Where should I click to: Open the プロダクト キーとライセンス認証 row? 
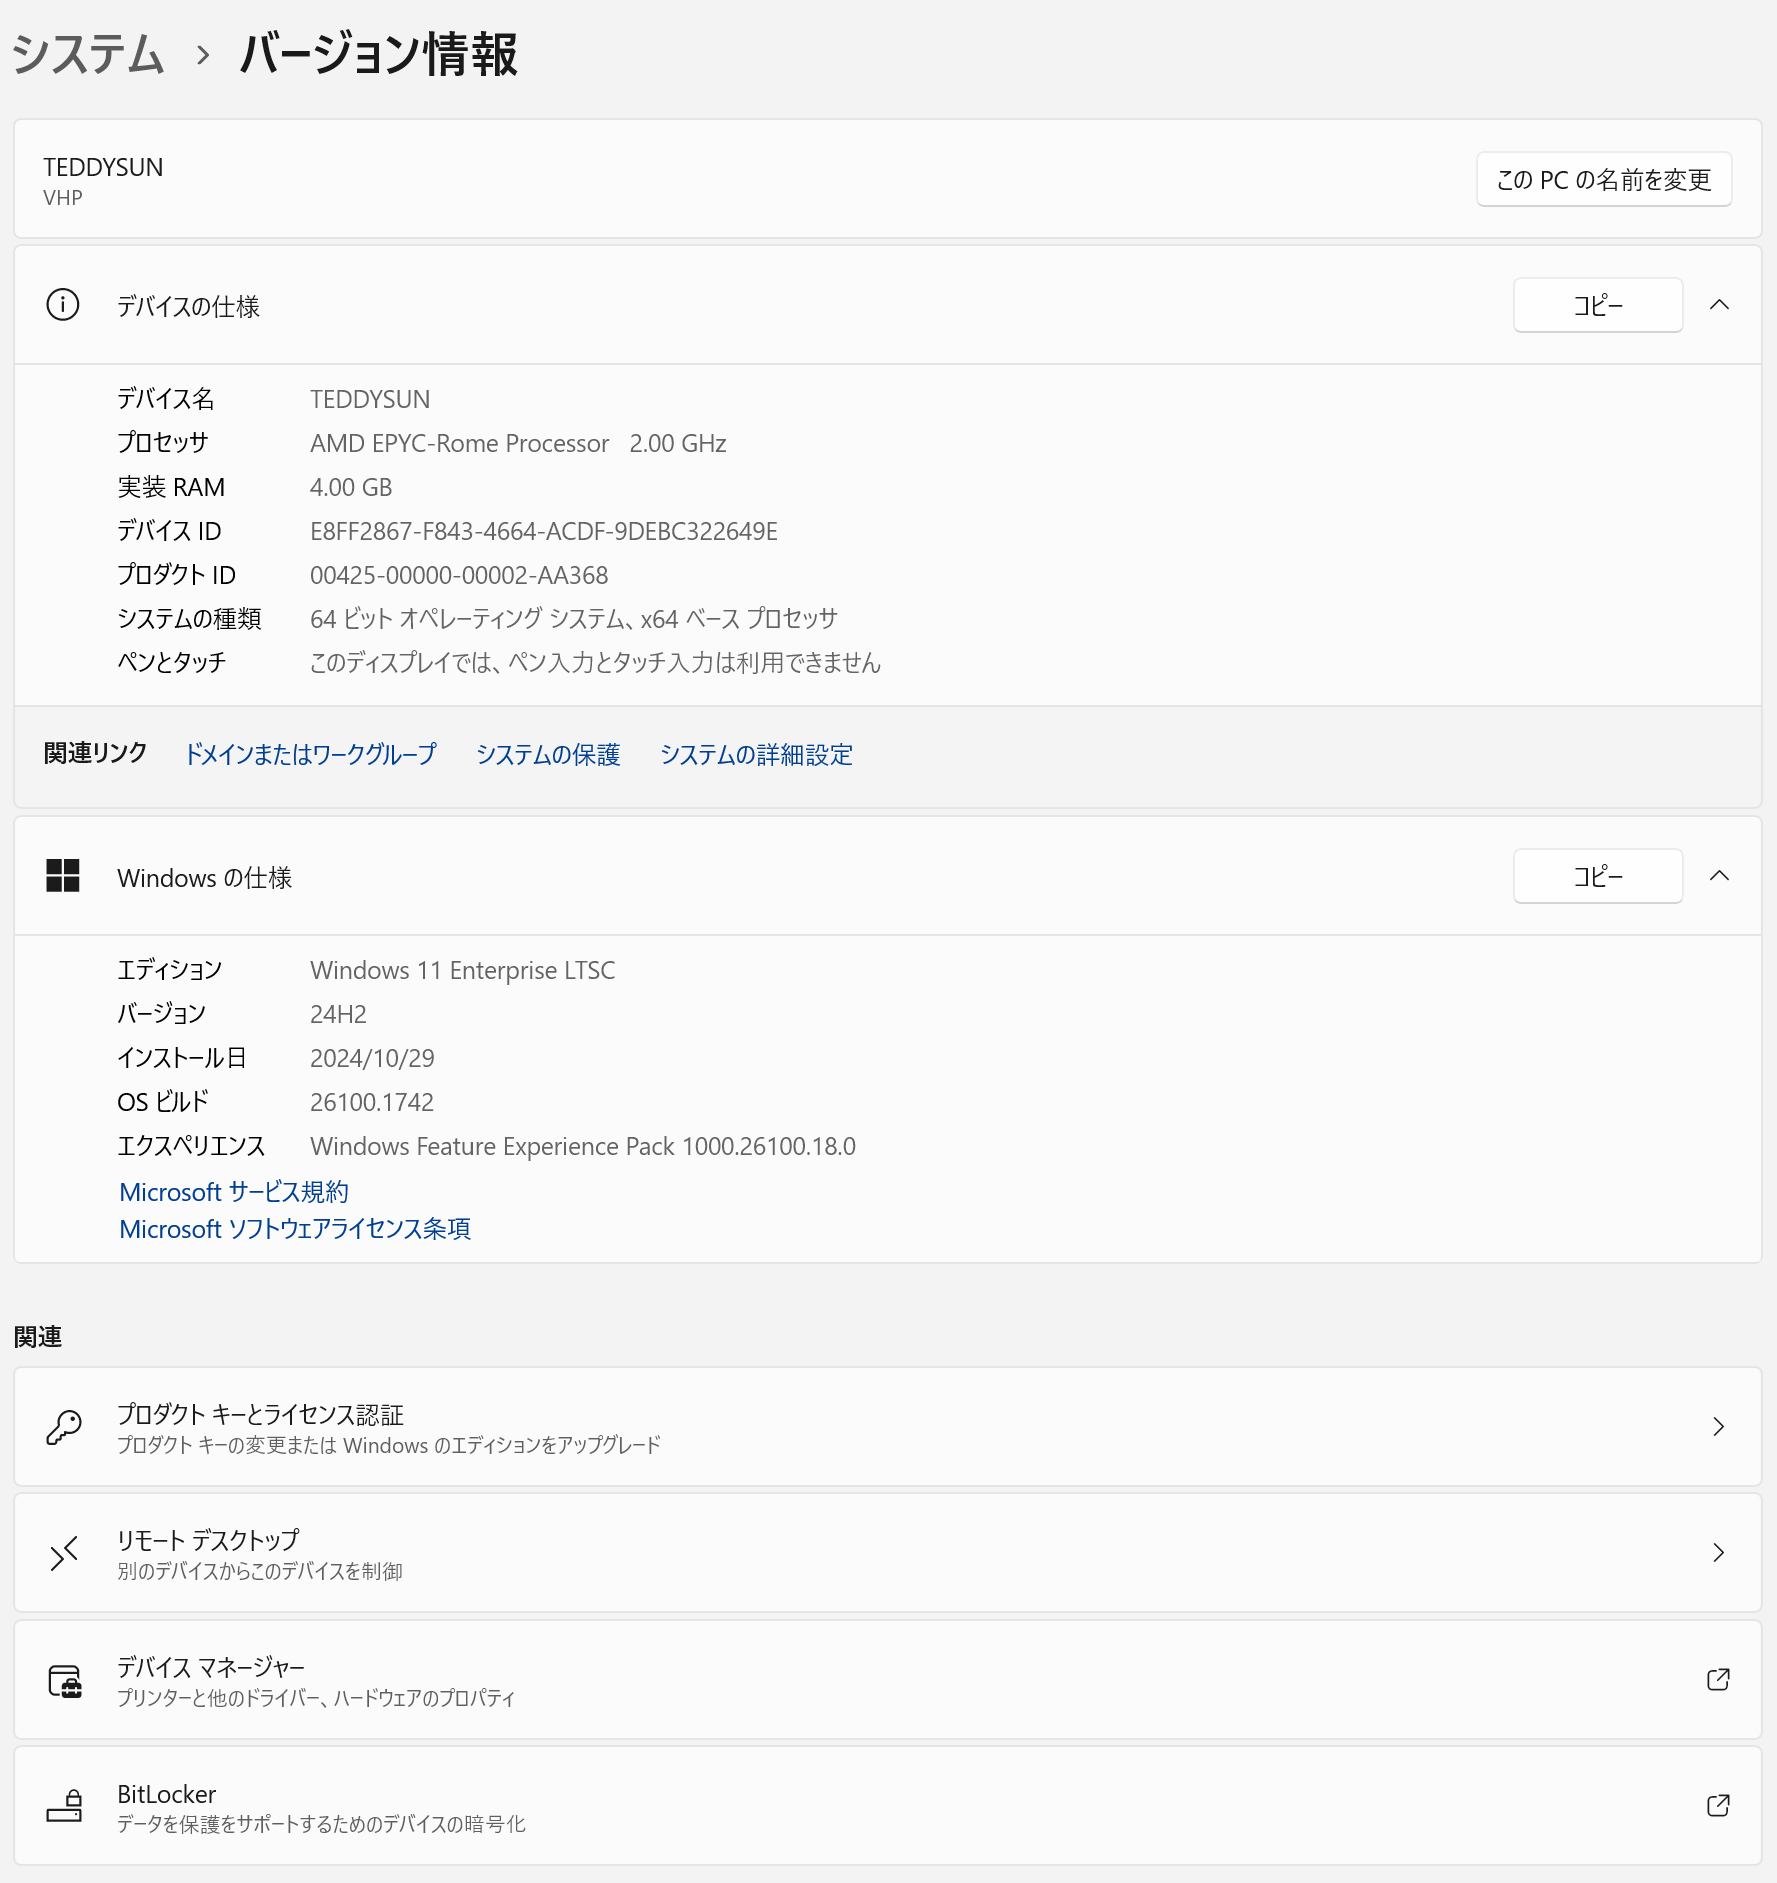[x=888, y=1427]
